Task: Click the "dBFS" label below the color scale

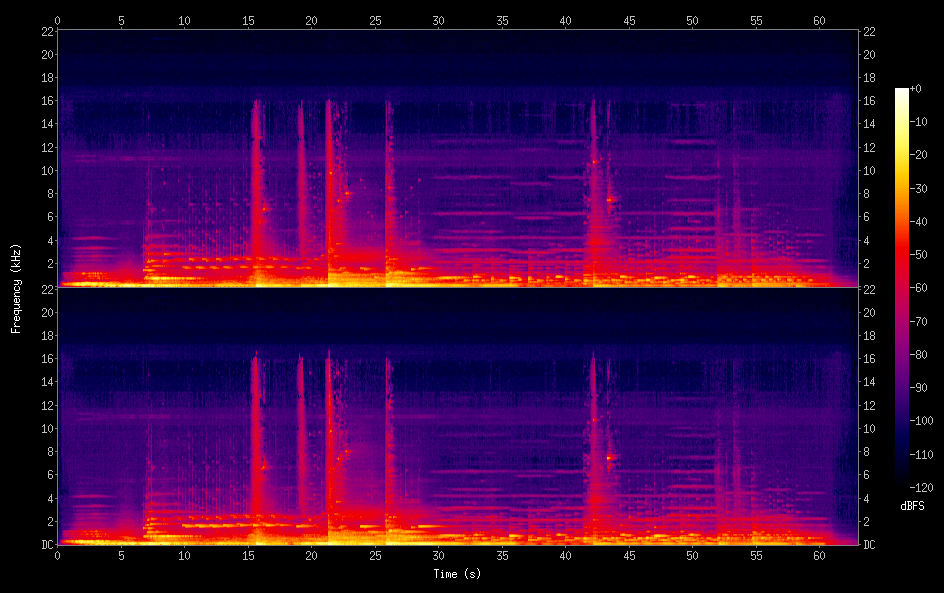Action: (911, 507)
